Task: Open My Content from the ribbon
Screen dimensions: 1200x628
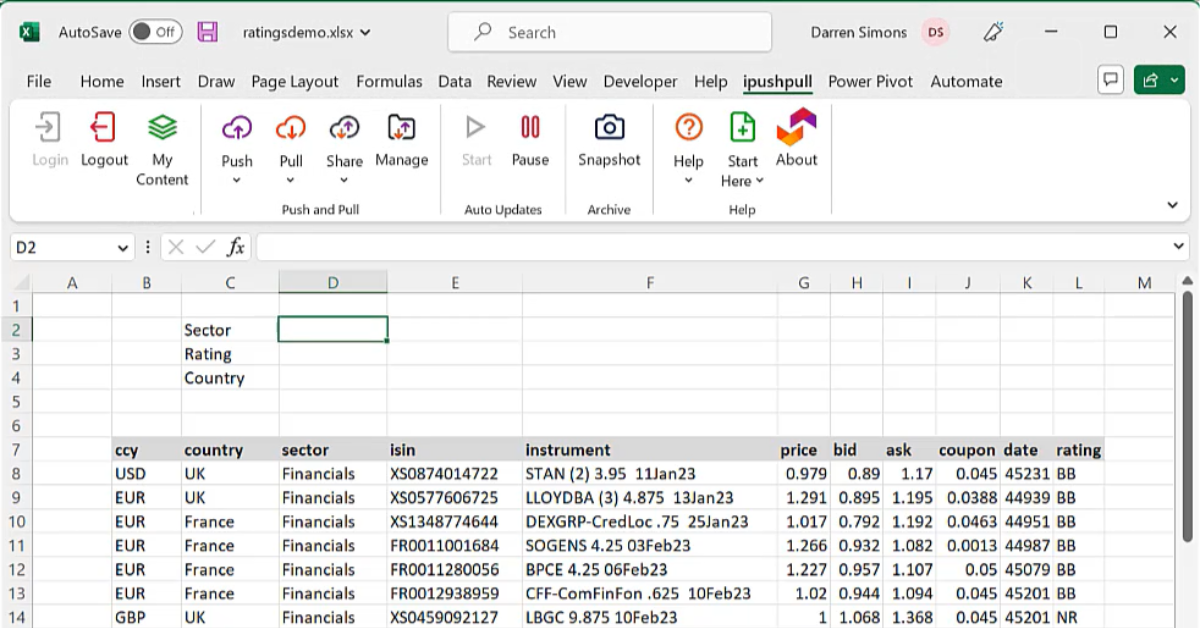Action: [x=162, y=128]
